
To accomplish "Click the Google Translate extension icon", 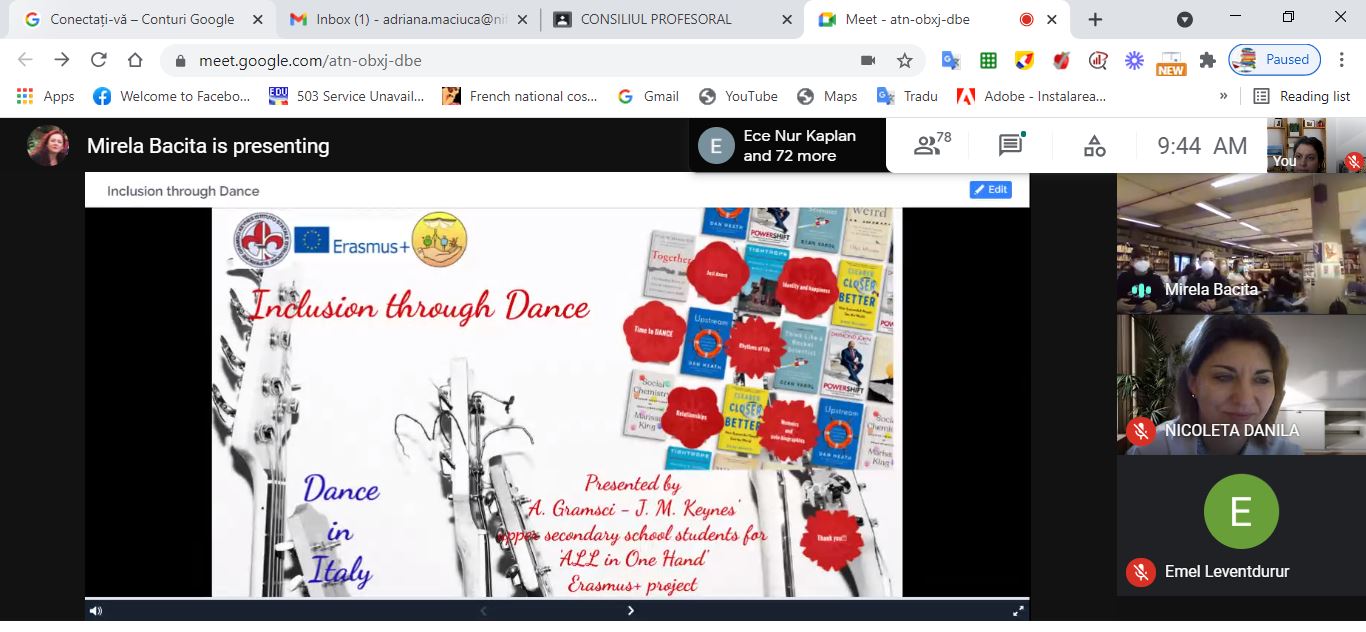I will tap(950, 60).
